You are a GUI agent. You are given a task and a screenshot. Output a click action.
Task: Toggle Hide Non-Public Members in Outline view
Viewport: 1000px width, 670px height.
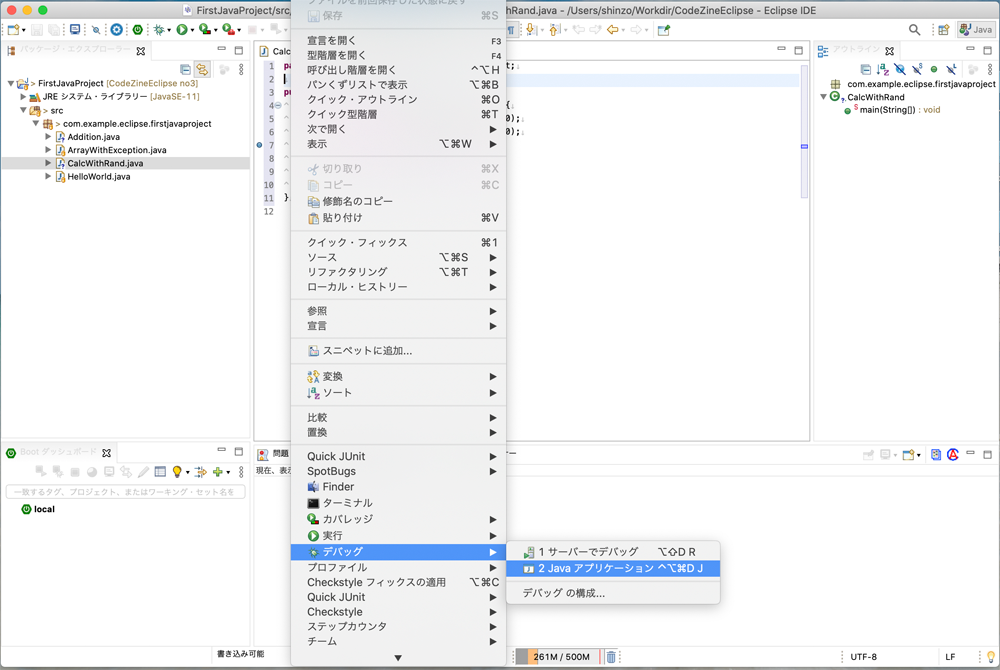(x=934, y=69)
